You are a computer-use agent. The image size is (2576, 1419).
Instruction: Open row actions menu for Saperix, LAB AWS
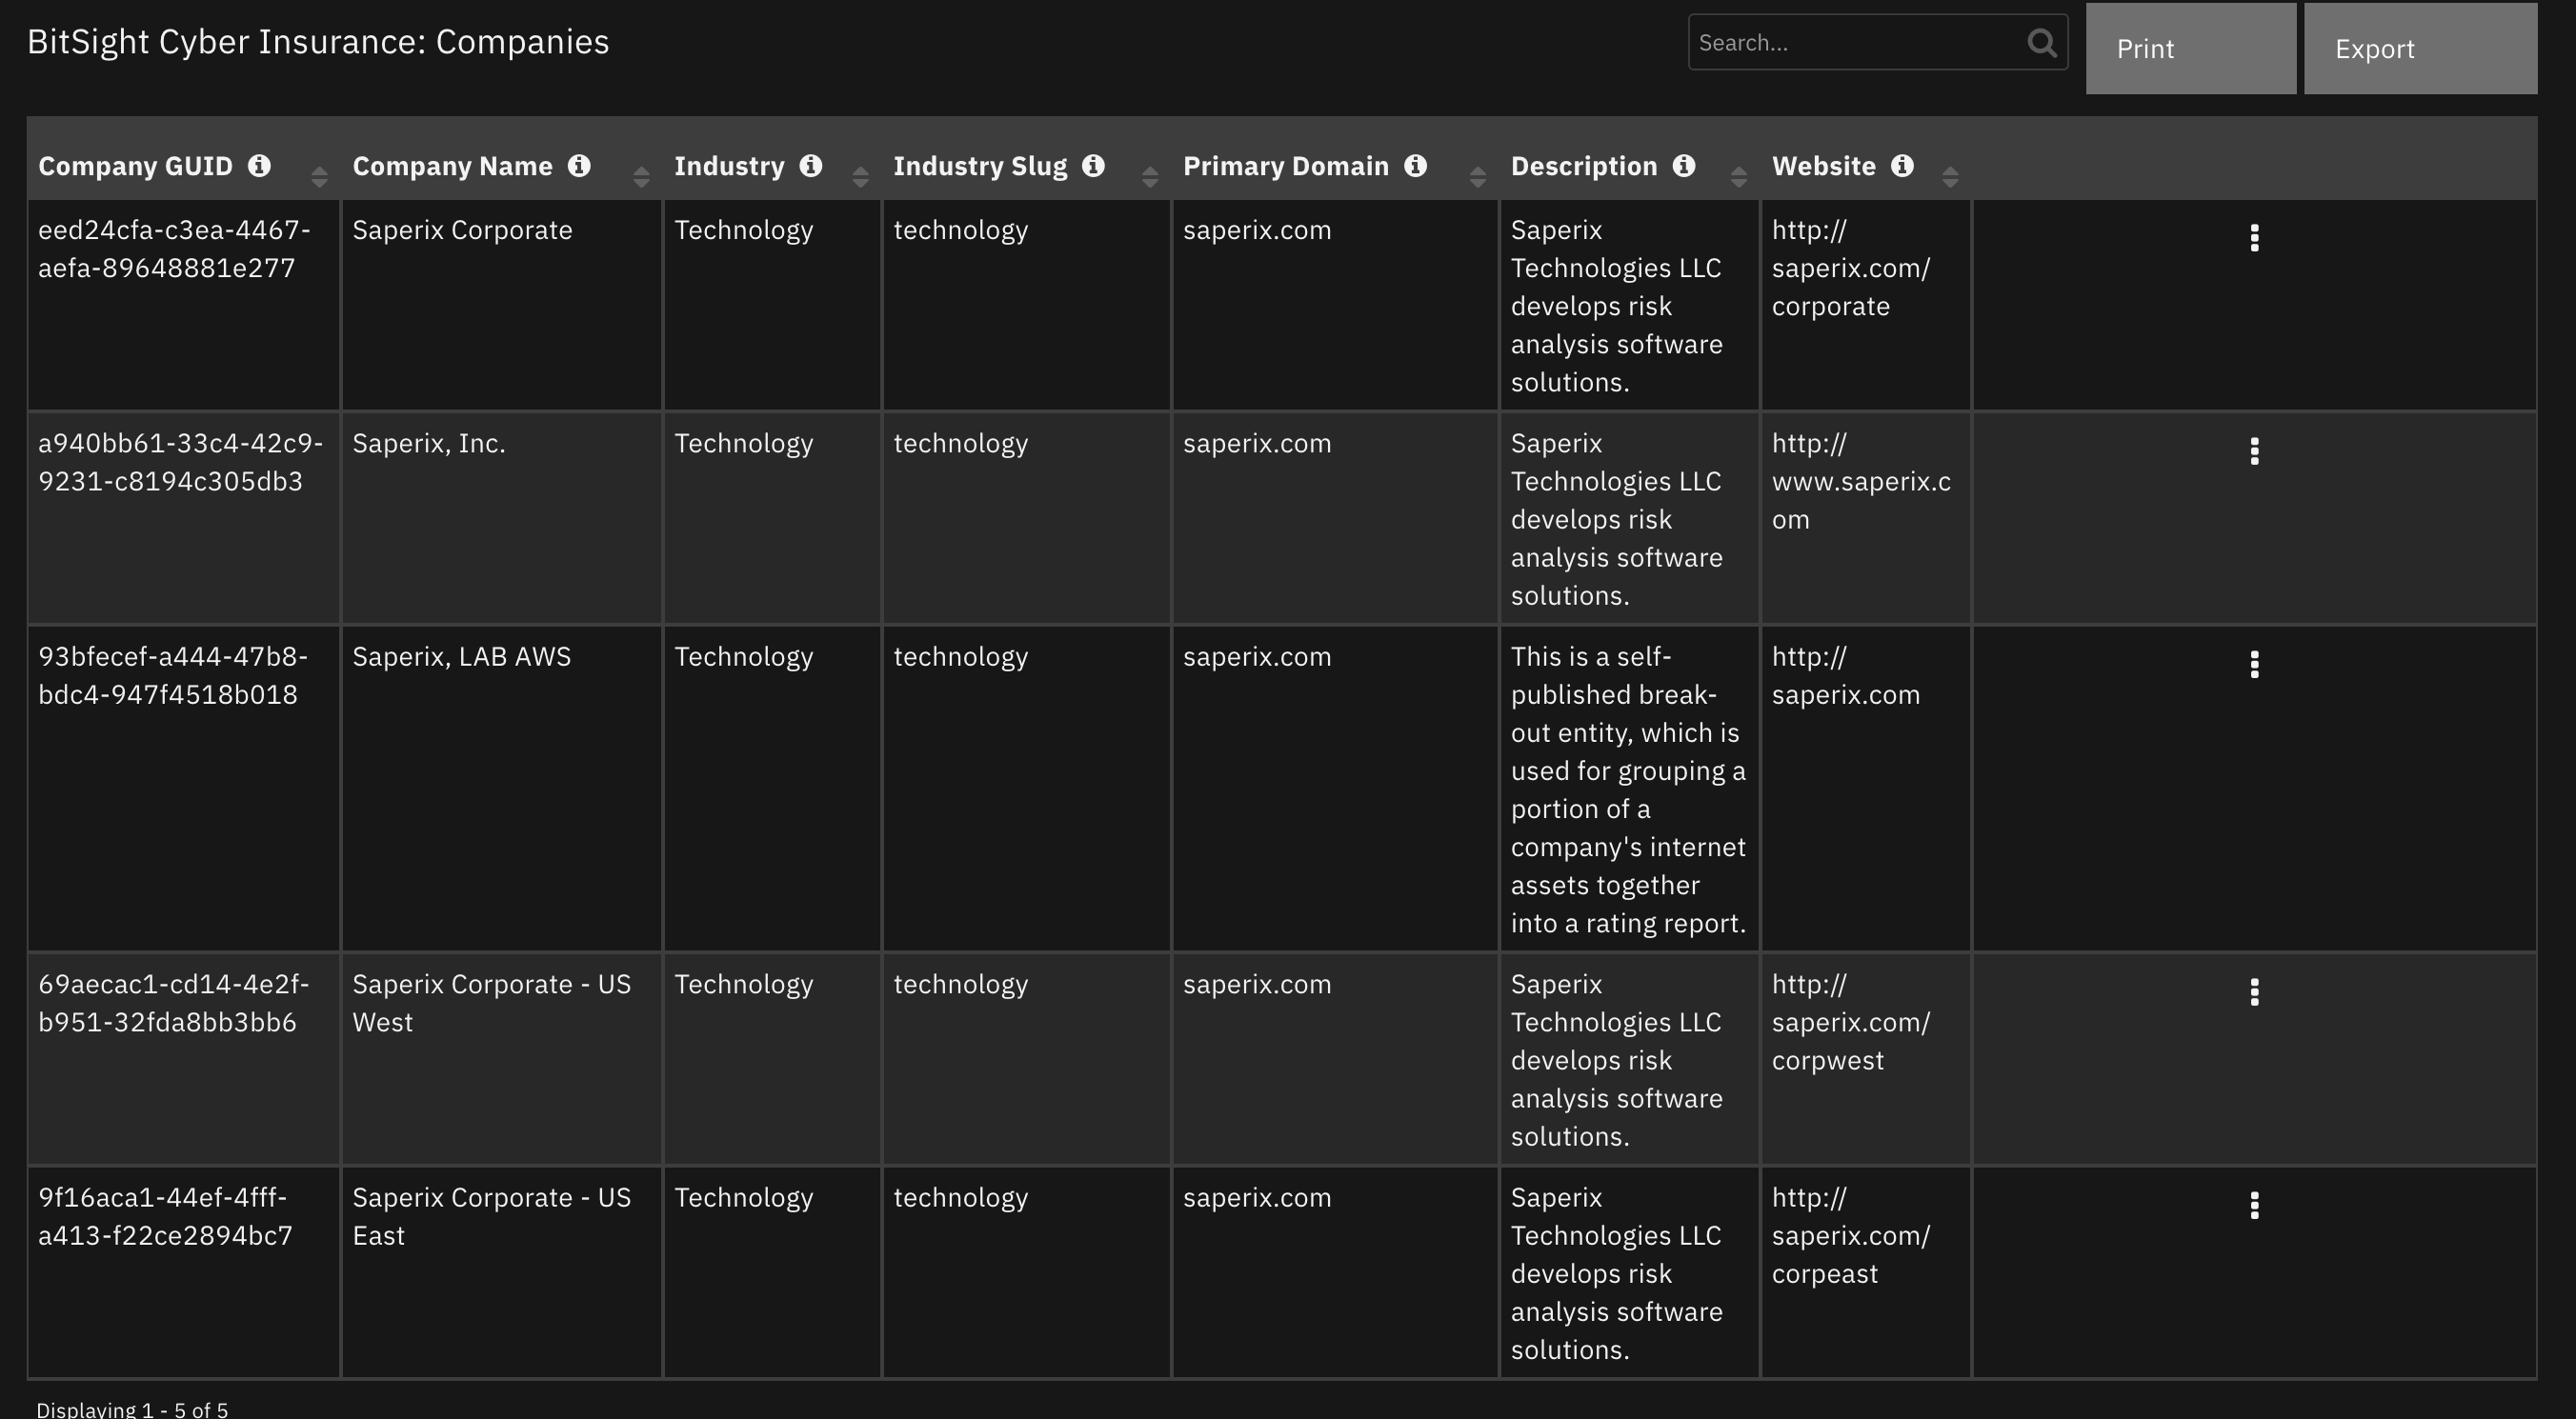point(2254,665)
